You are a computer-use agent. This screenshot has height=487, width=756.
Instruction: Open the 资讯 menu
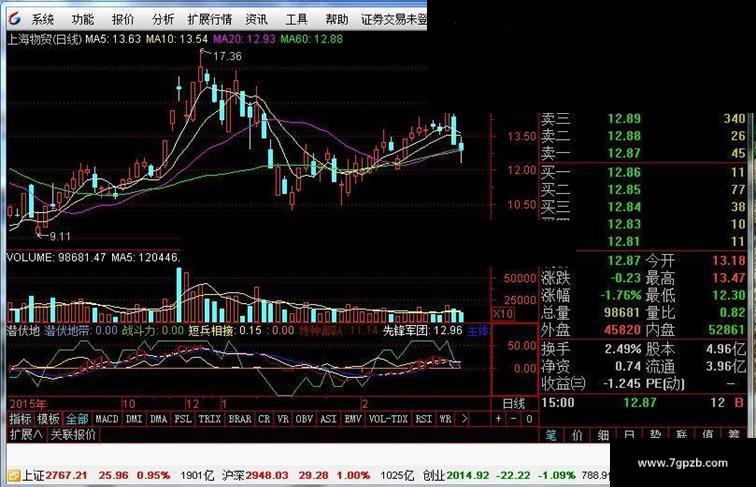pos(256,19)
